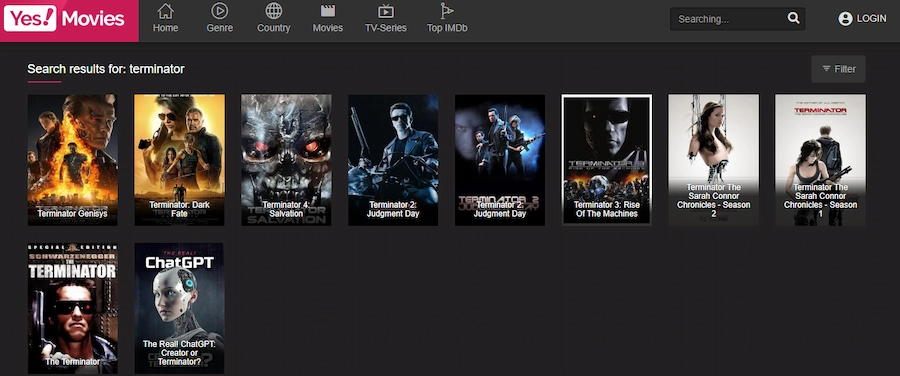Open Sarah Connor Chronicles Season 2 poster
900x376 pixels.
[713, 160]
